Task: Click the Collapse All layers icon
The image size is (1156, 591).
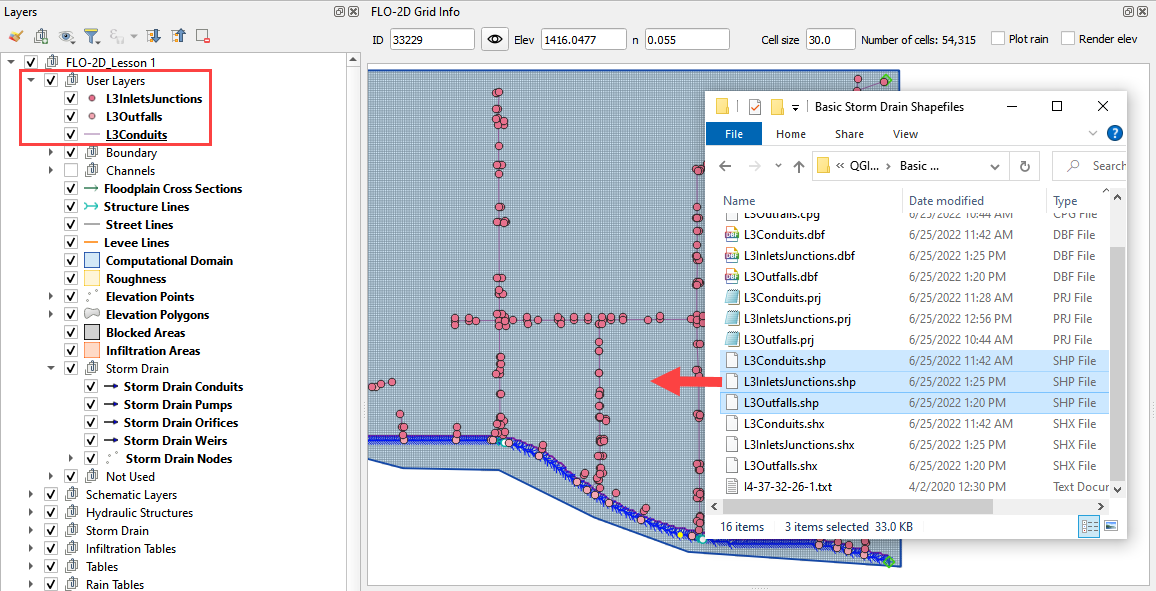Action: click(x=178, y=36)
